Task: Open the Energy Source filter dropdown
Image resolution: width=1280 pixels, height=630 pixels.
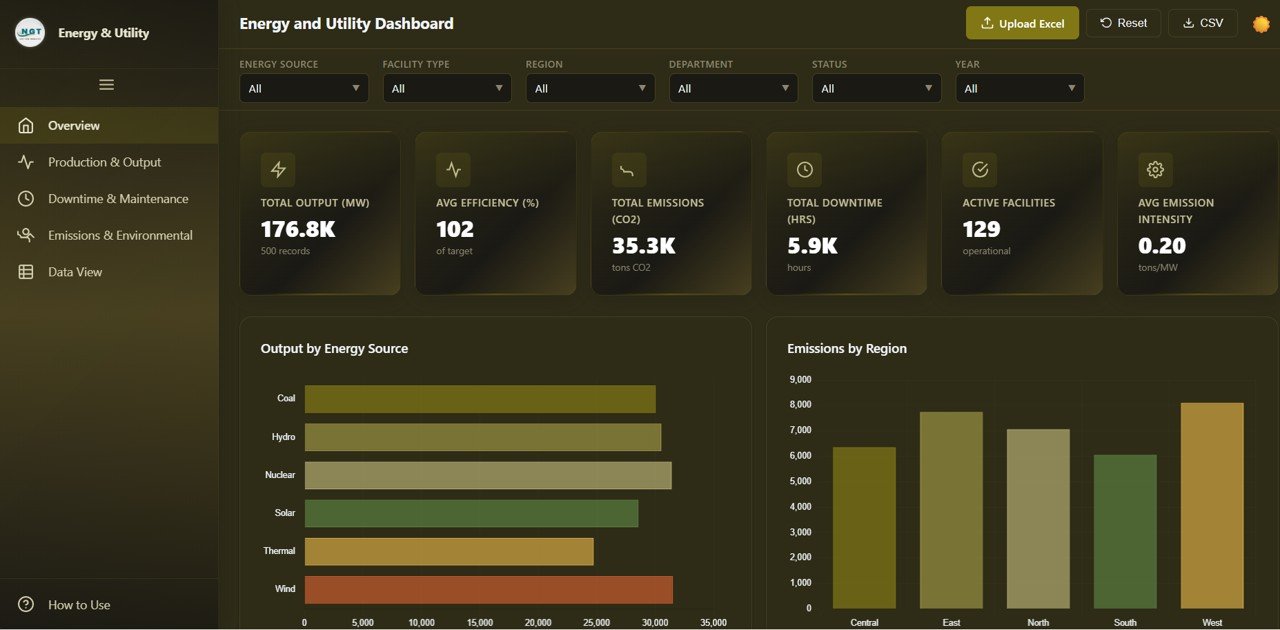Action: (x=303, y=88)
